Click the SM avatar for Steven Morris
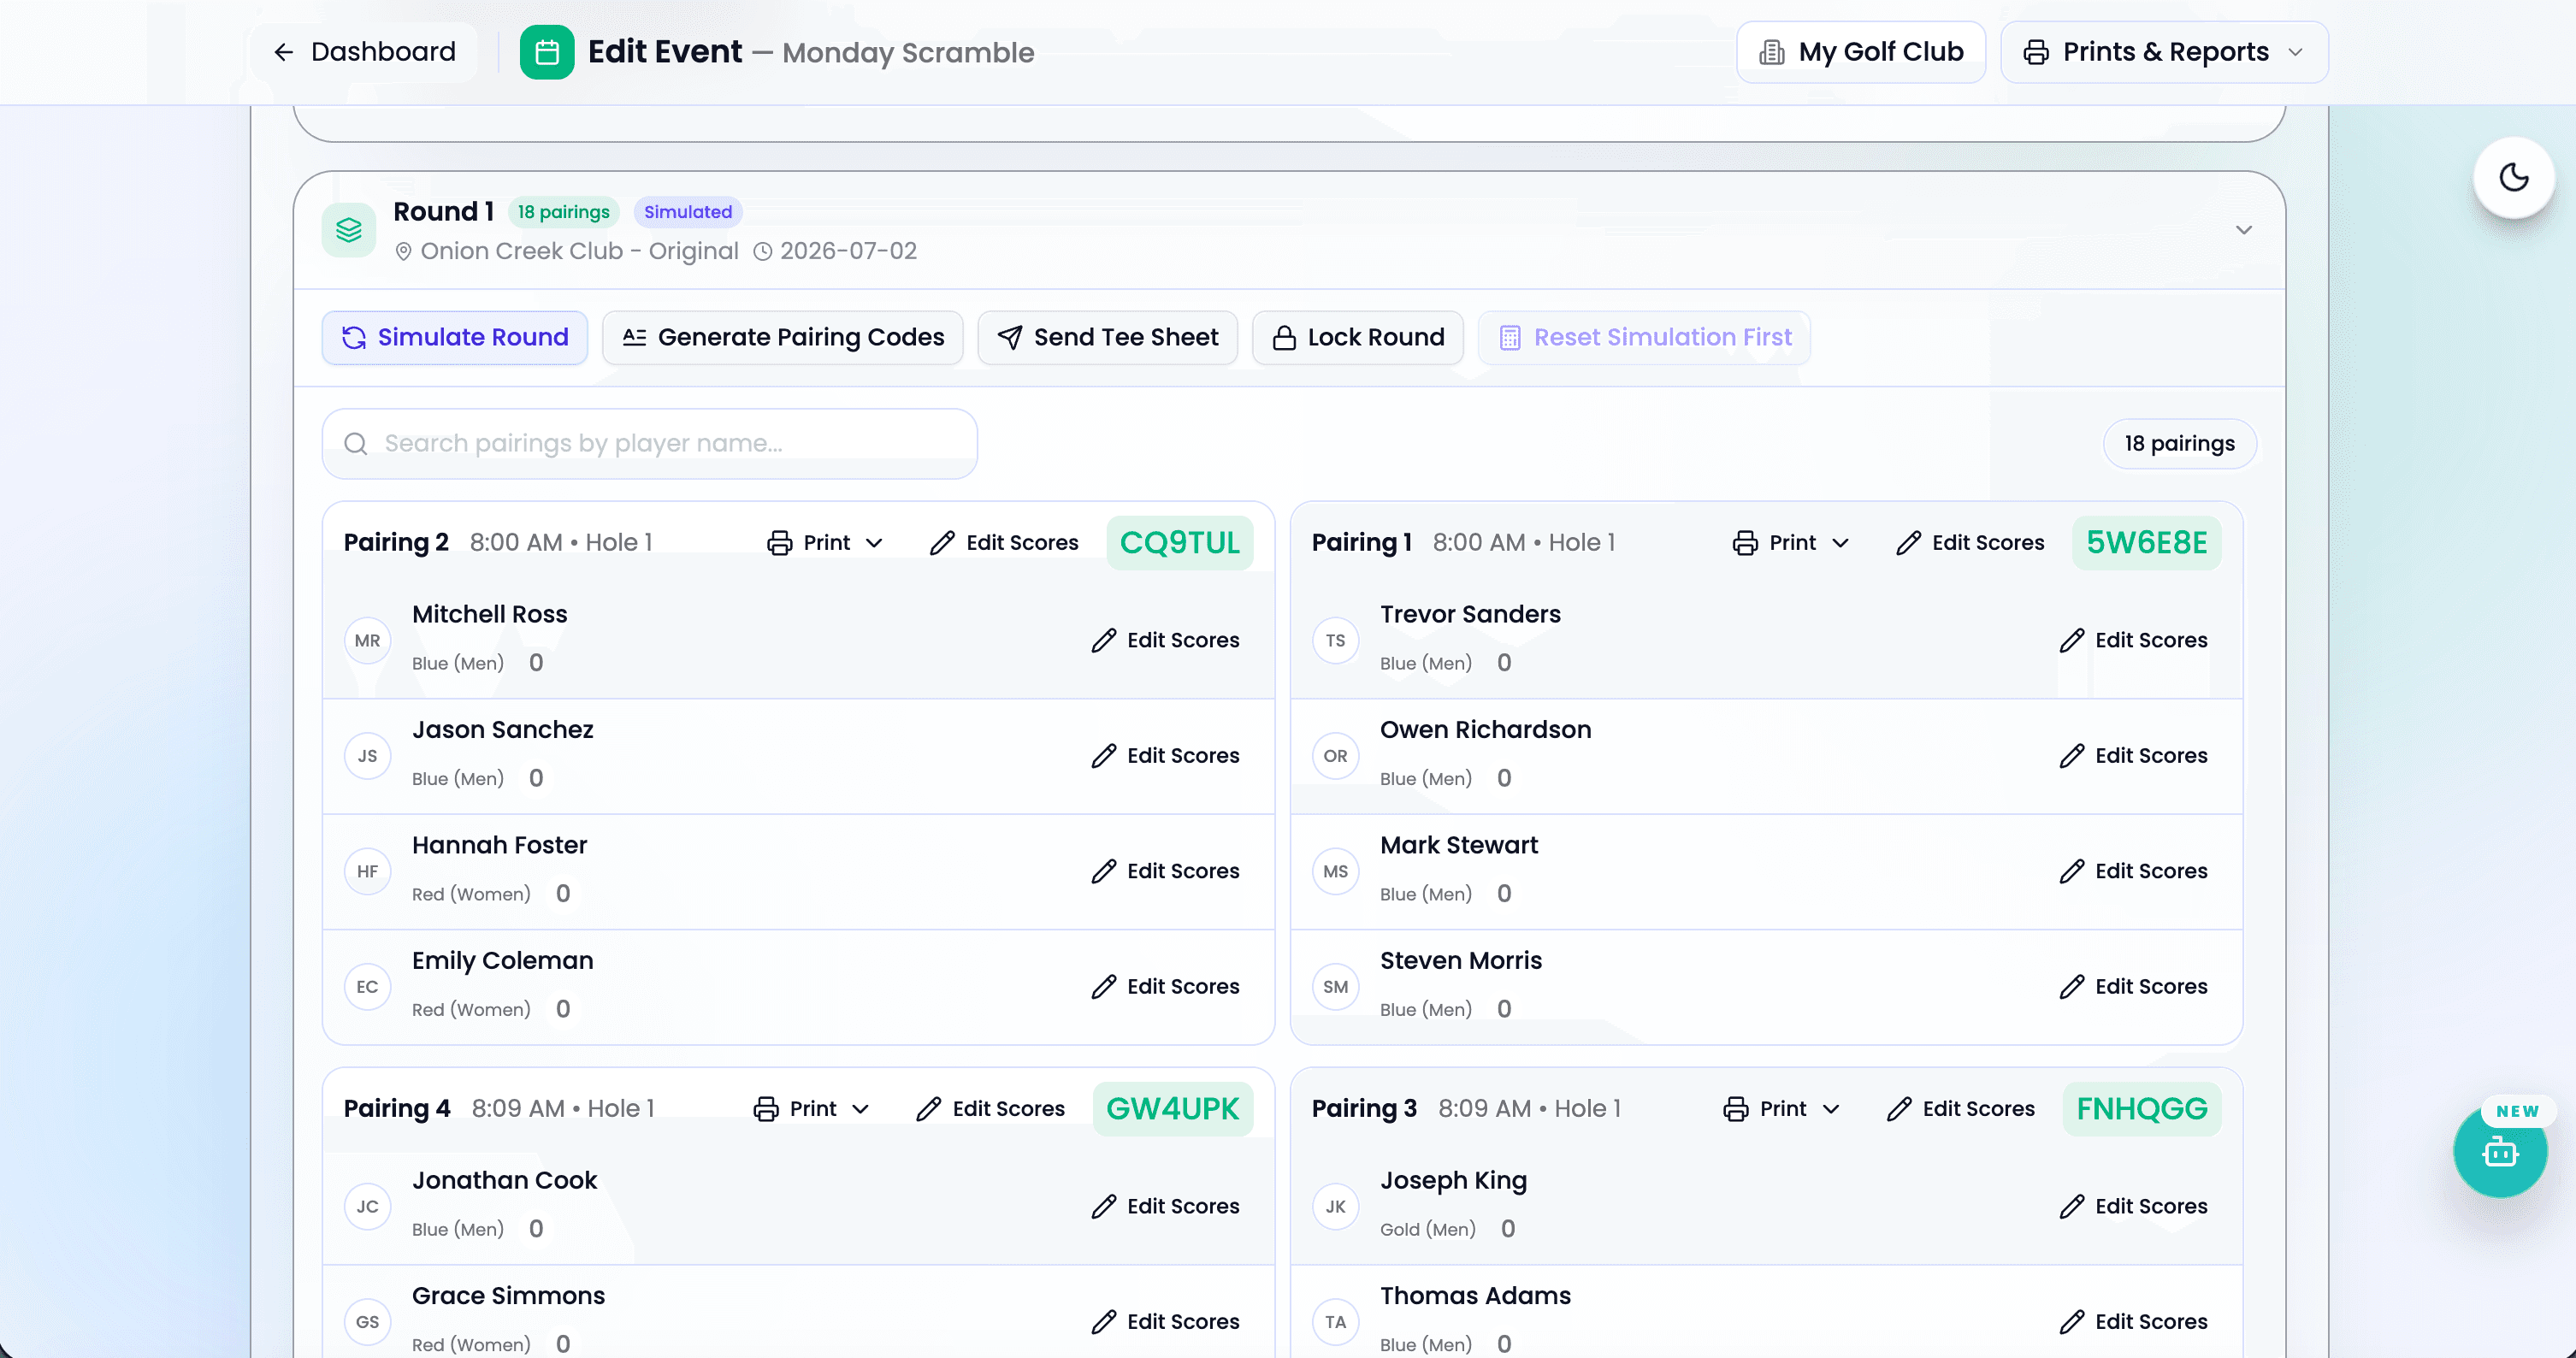 pyautogui.click(x=1336, y=987)
